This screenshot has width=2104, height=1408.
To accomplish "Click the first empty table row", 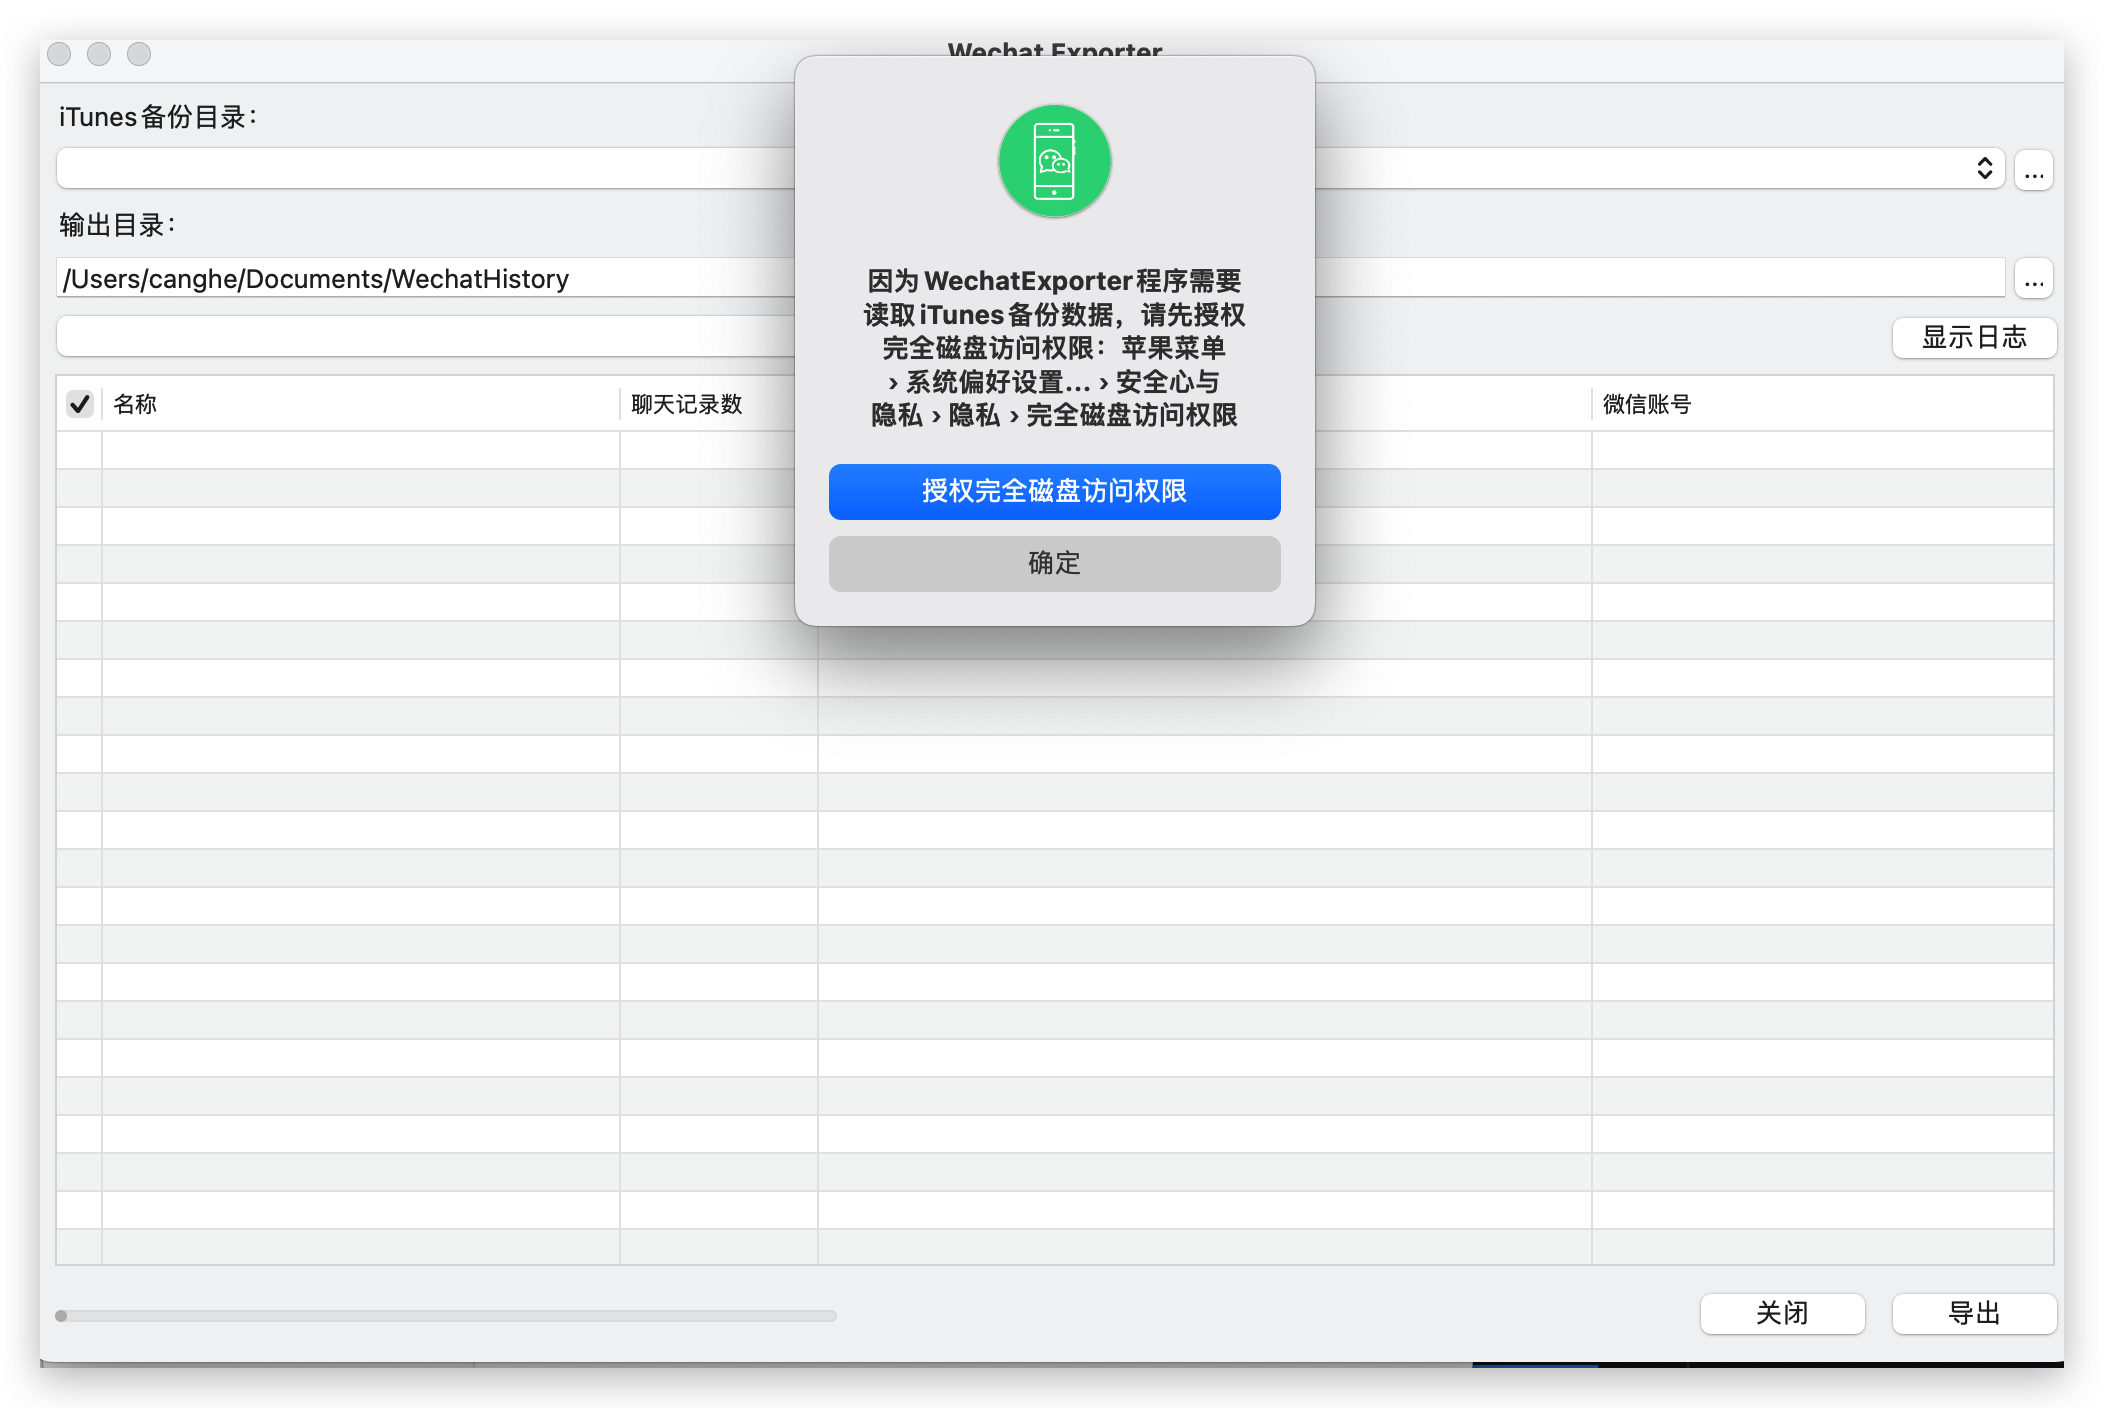I will click(360, 451).
